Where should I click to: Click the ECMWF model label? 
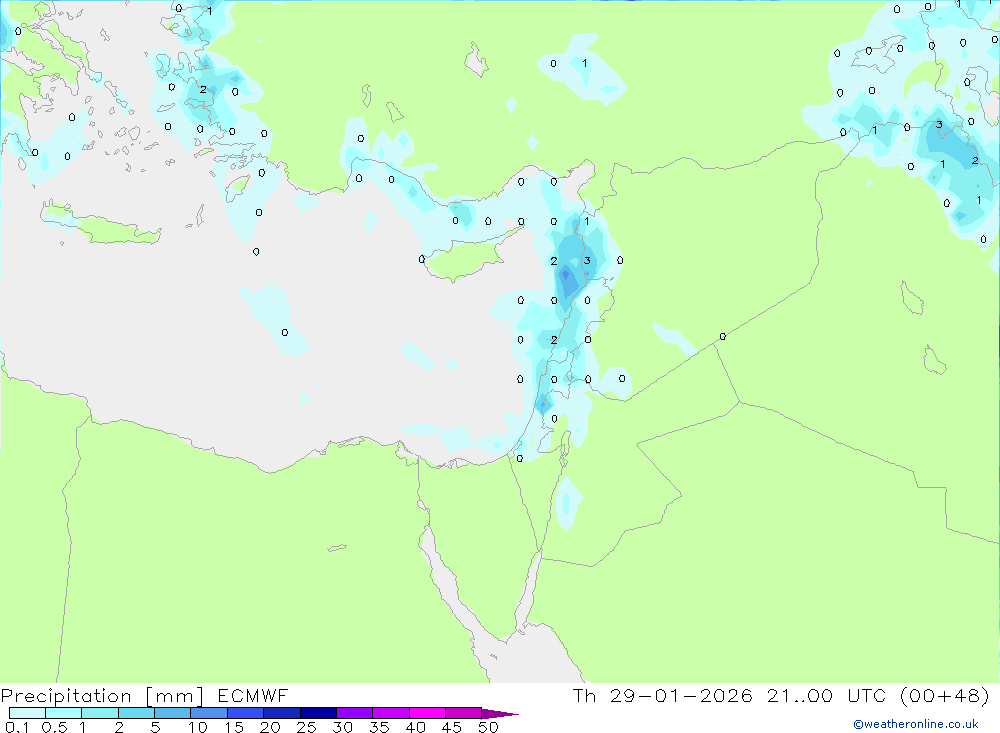pos(253,695)
